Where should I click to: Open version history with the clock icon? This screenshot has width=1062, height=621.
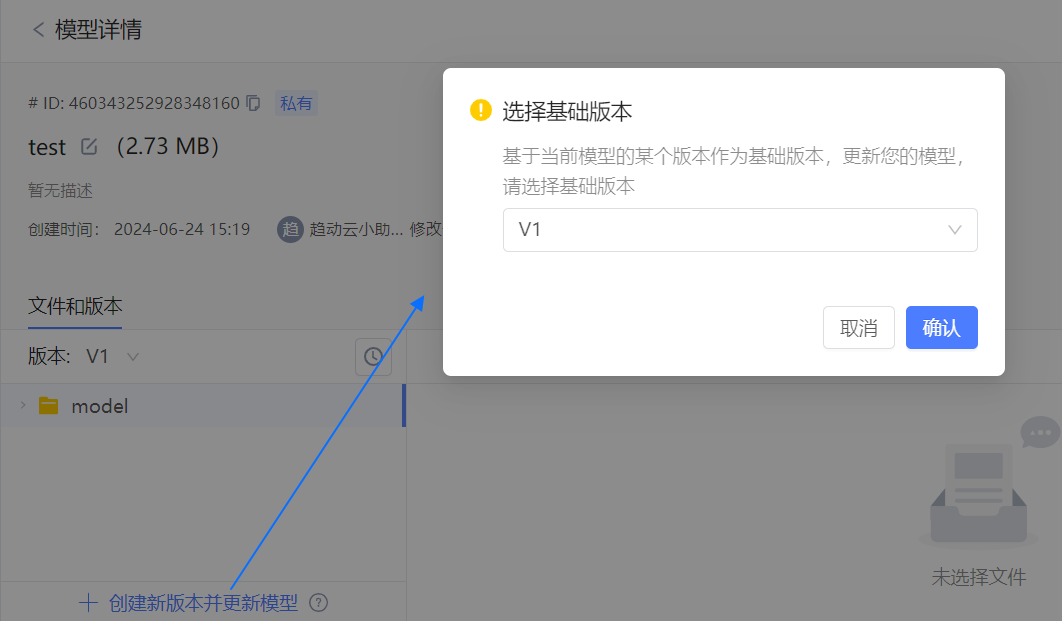click(x=373, y=356)
